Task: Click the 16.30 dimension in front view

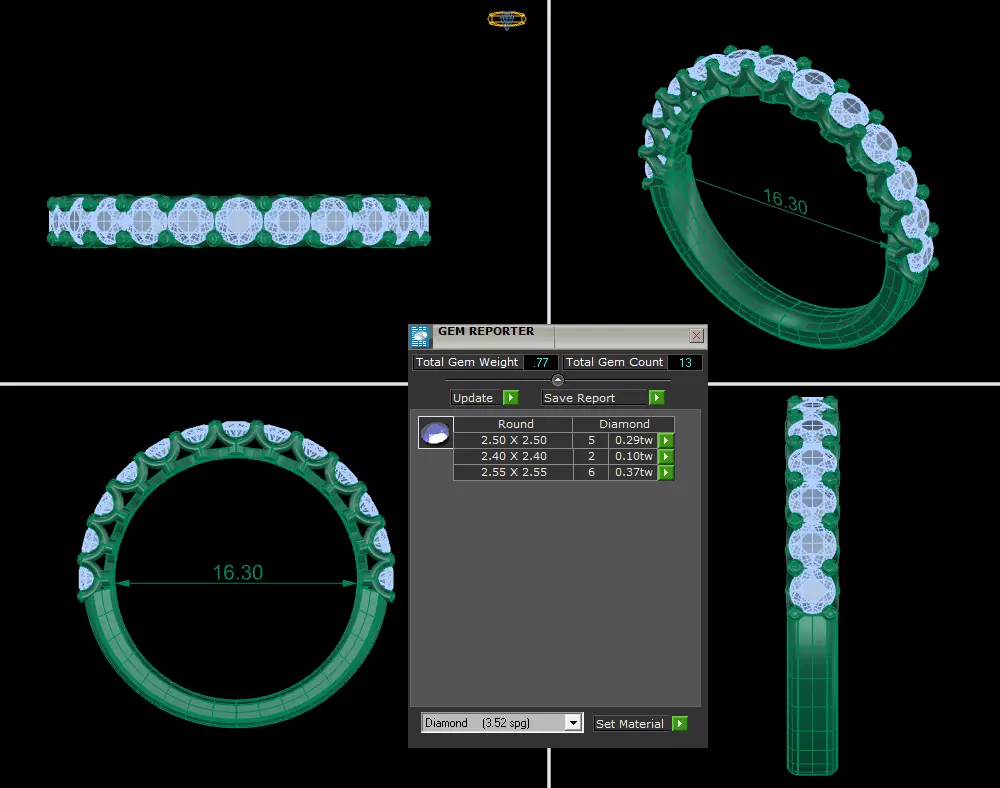Action: point(237,572)
